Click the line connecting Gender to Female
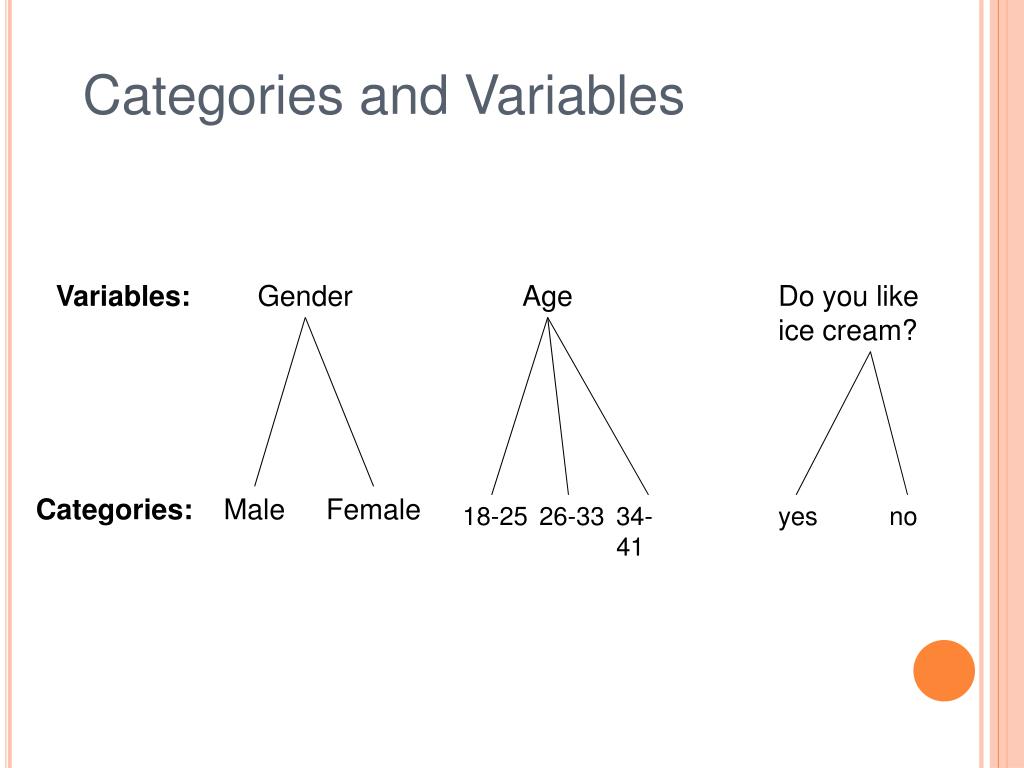This screenshot has height=768, width=1024. pos(340,402)
